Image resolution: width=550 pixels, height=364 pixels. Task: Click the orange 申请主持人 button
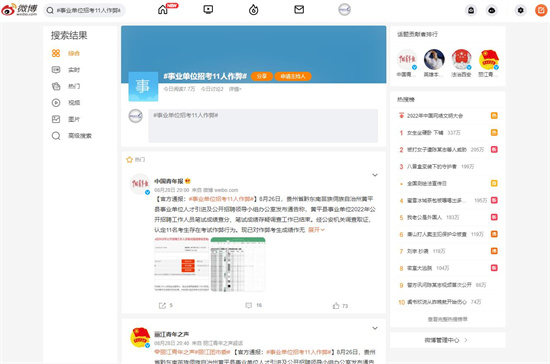pyautogui.click(x=293, y=76)
